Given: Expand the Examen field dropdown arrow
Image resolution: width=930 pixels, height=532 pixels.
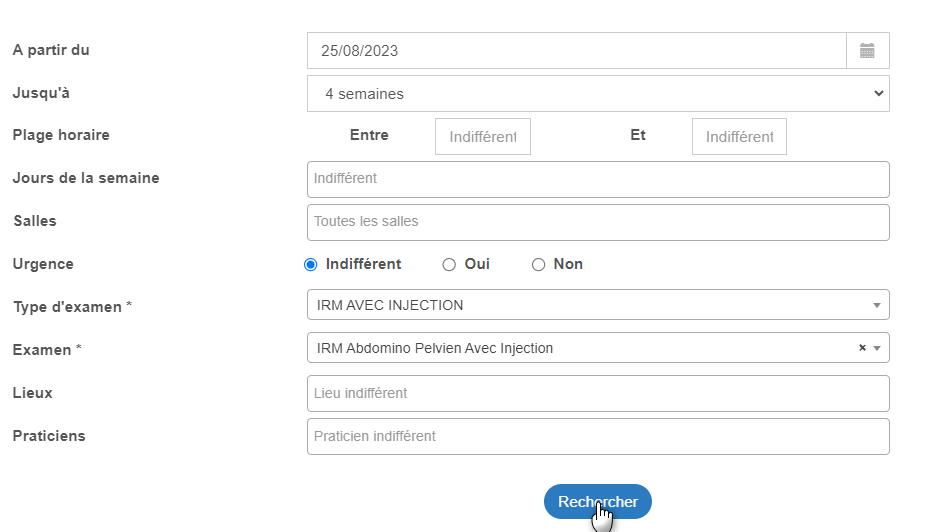Looking at the screenshot, I should [x=877, y=348].
